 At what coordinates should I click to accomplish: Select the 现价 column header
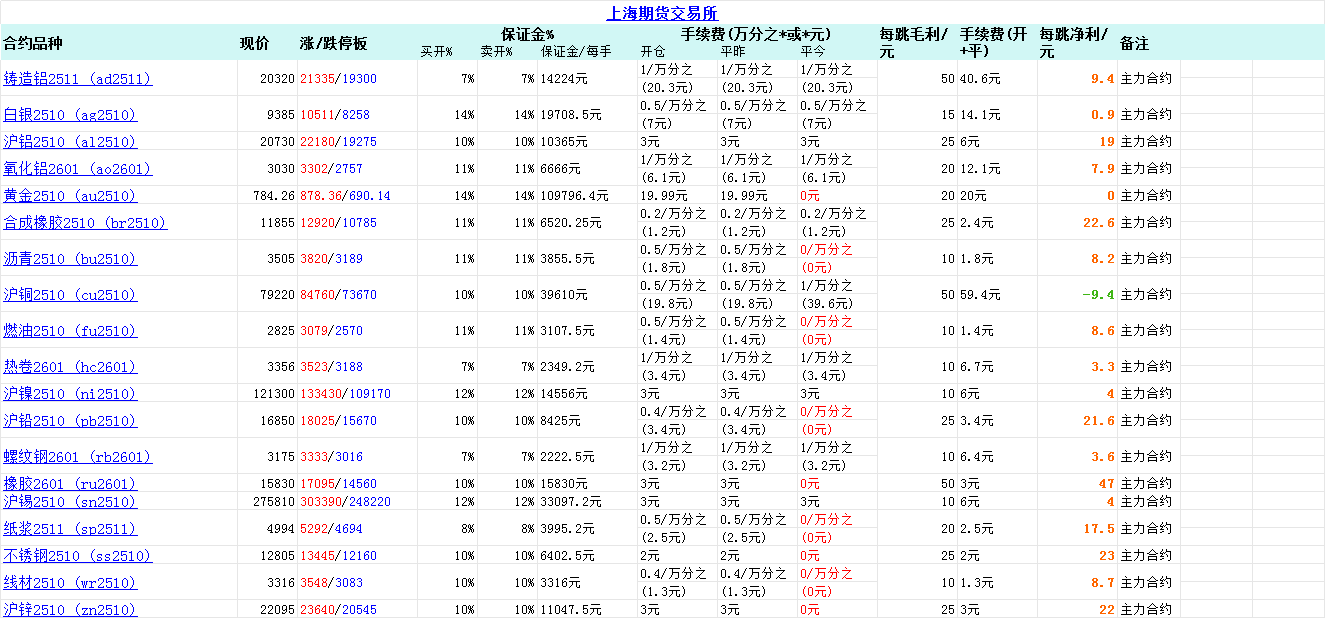click(x=254, y=43)
